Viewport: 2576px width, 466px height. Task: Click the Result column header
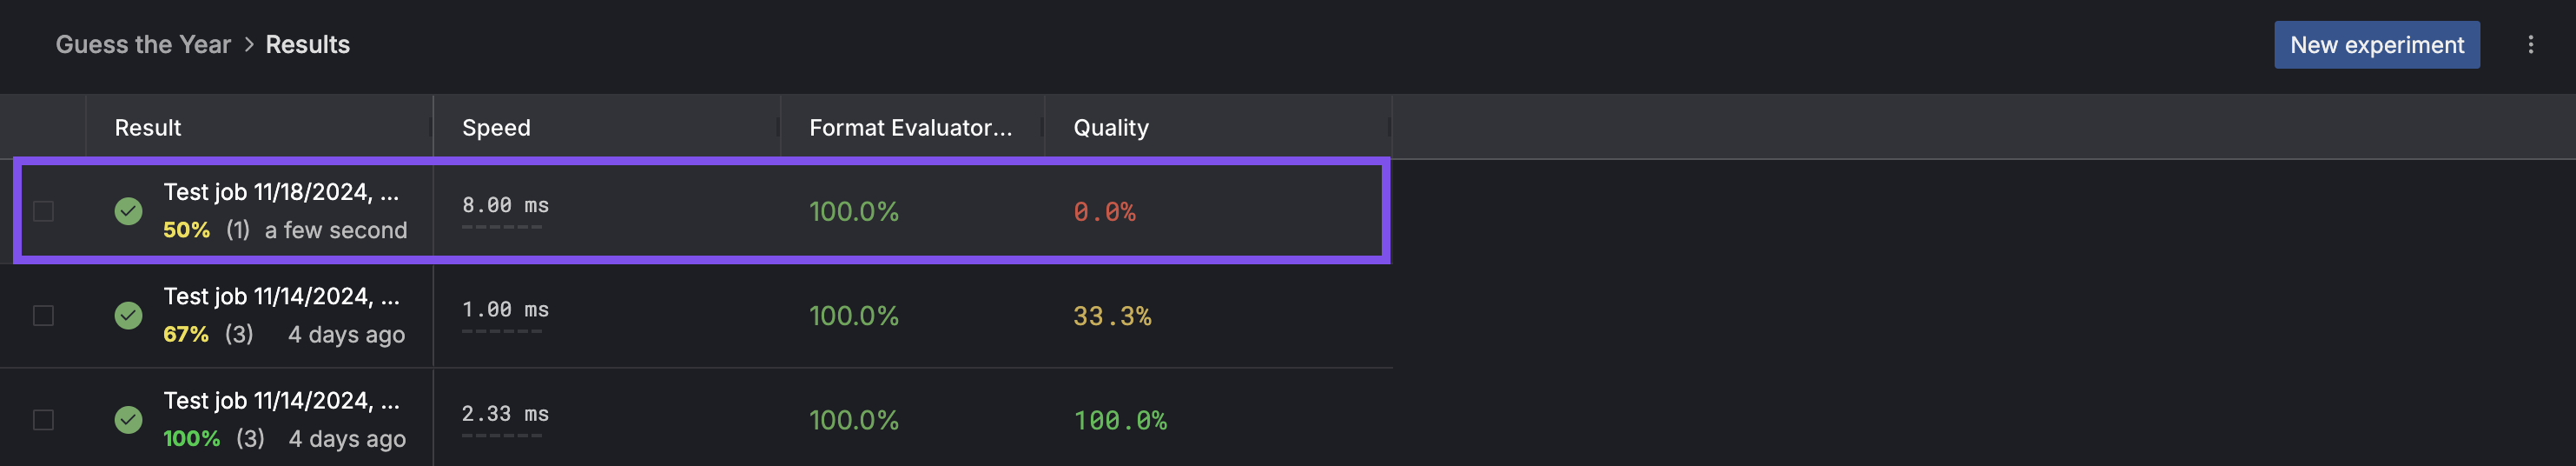pyautogui.click(x=148, y=128)
